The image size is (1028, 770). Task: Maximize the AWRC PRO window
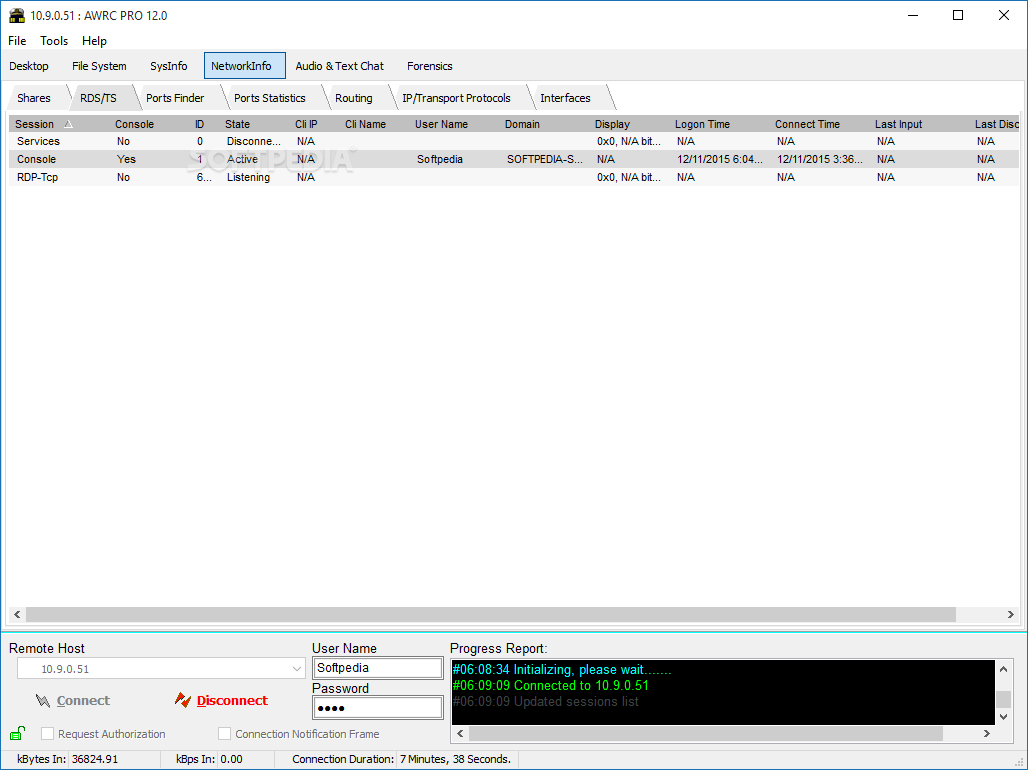(958, 15)
